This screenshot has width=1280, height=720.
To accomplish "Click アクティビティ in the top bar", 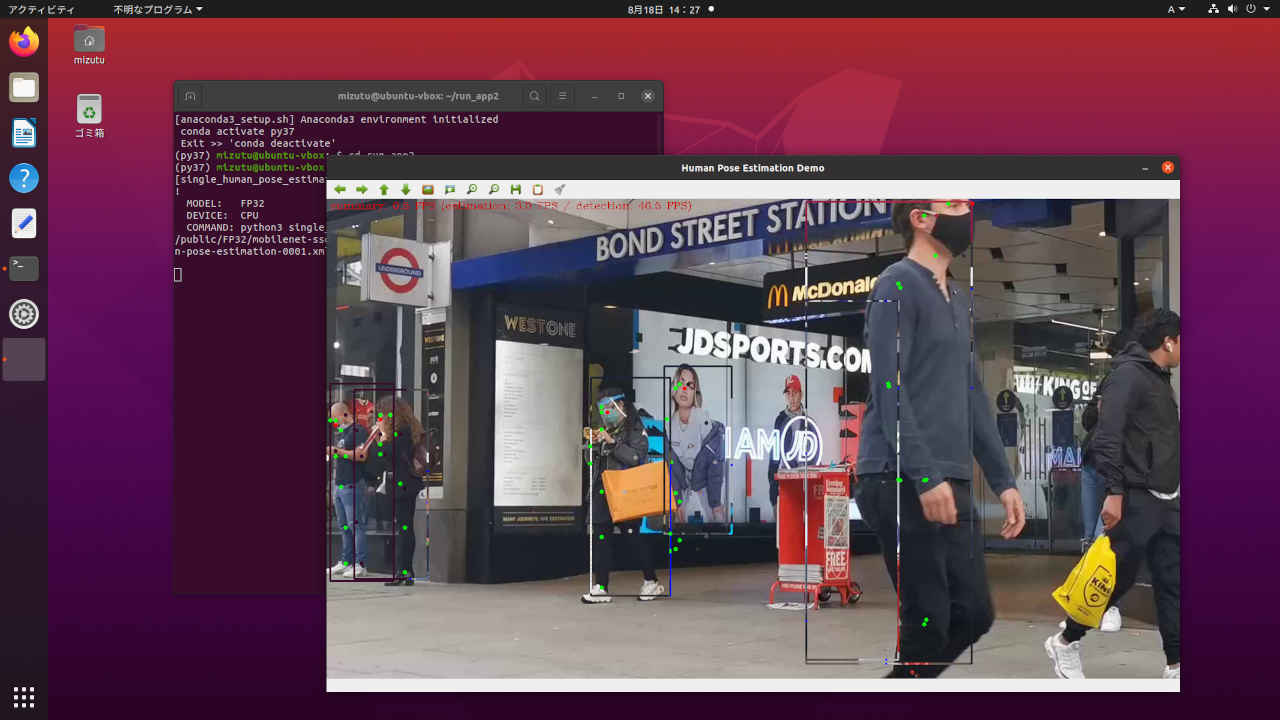I will click(41, 9).
